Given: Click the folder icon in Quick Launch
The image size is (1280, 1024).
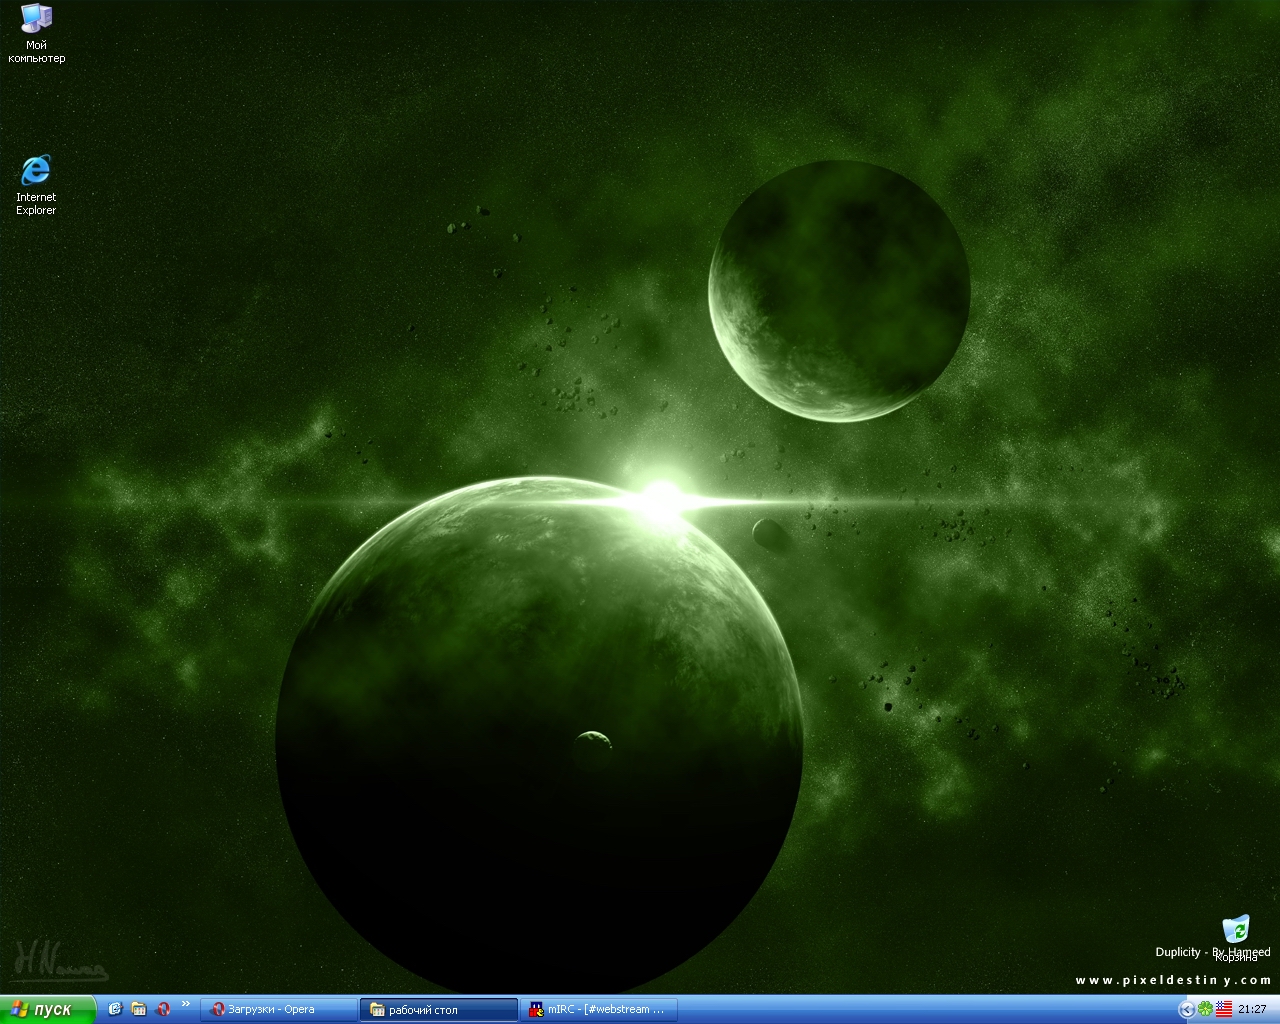Looking at the screenshot, I should [x=139, y=1009].
